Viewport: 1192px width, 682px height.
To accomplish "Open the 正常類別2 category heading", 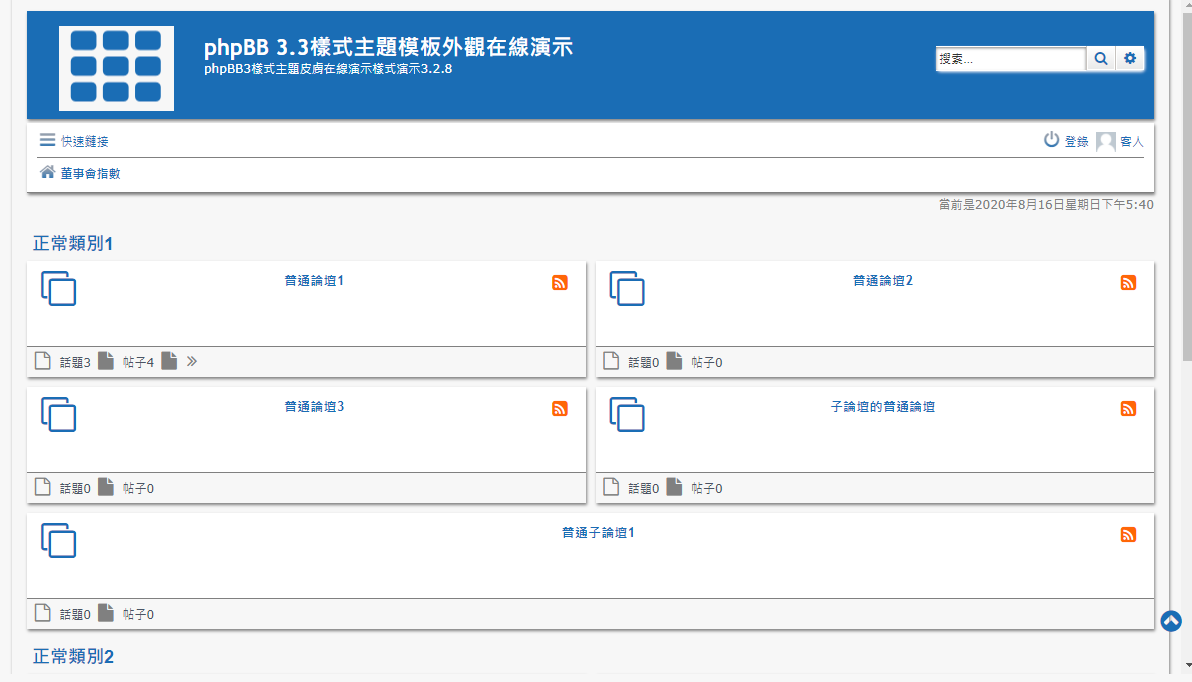I will 73,656.
